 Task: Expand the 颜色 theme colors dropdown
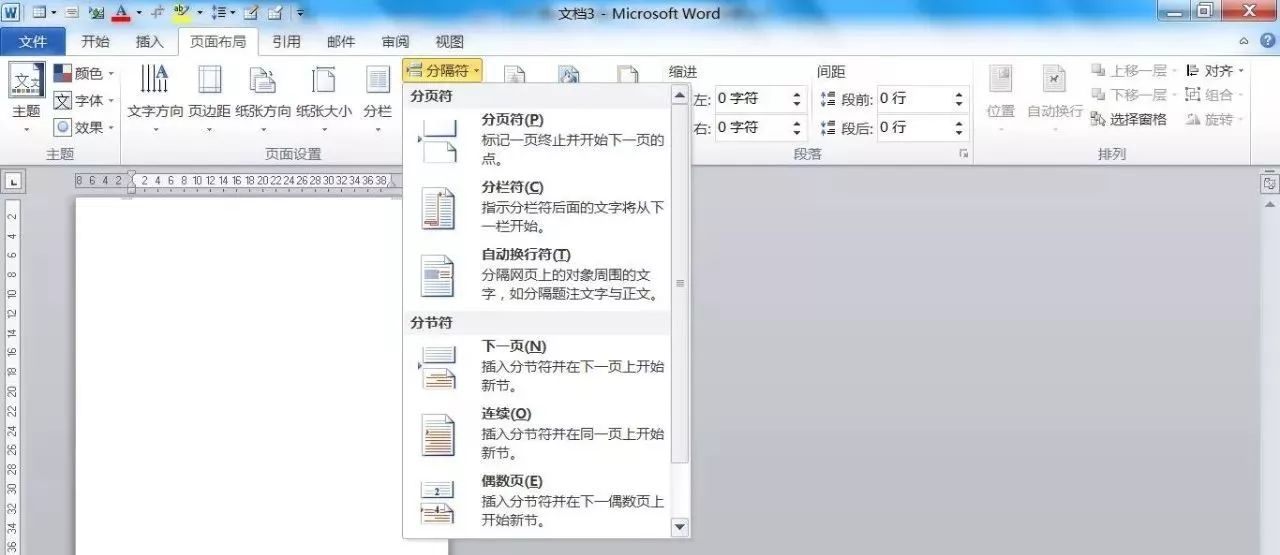[x=83, y=73]
